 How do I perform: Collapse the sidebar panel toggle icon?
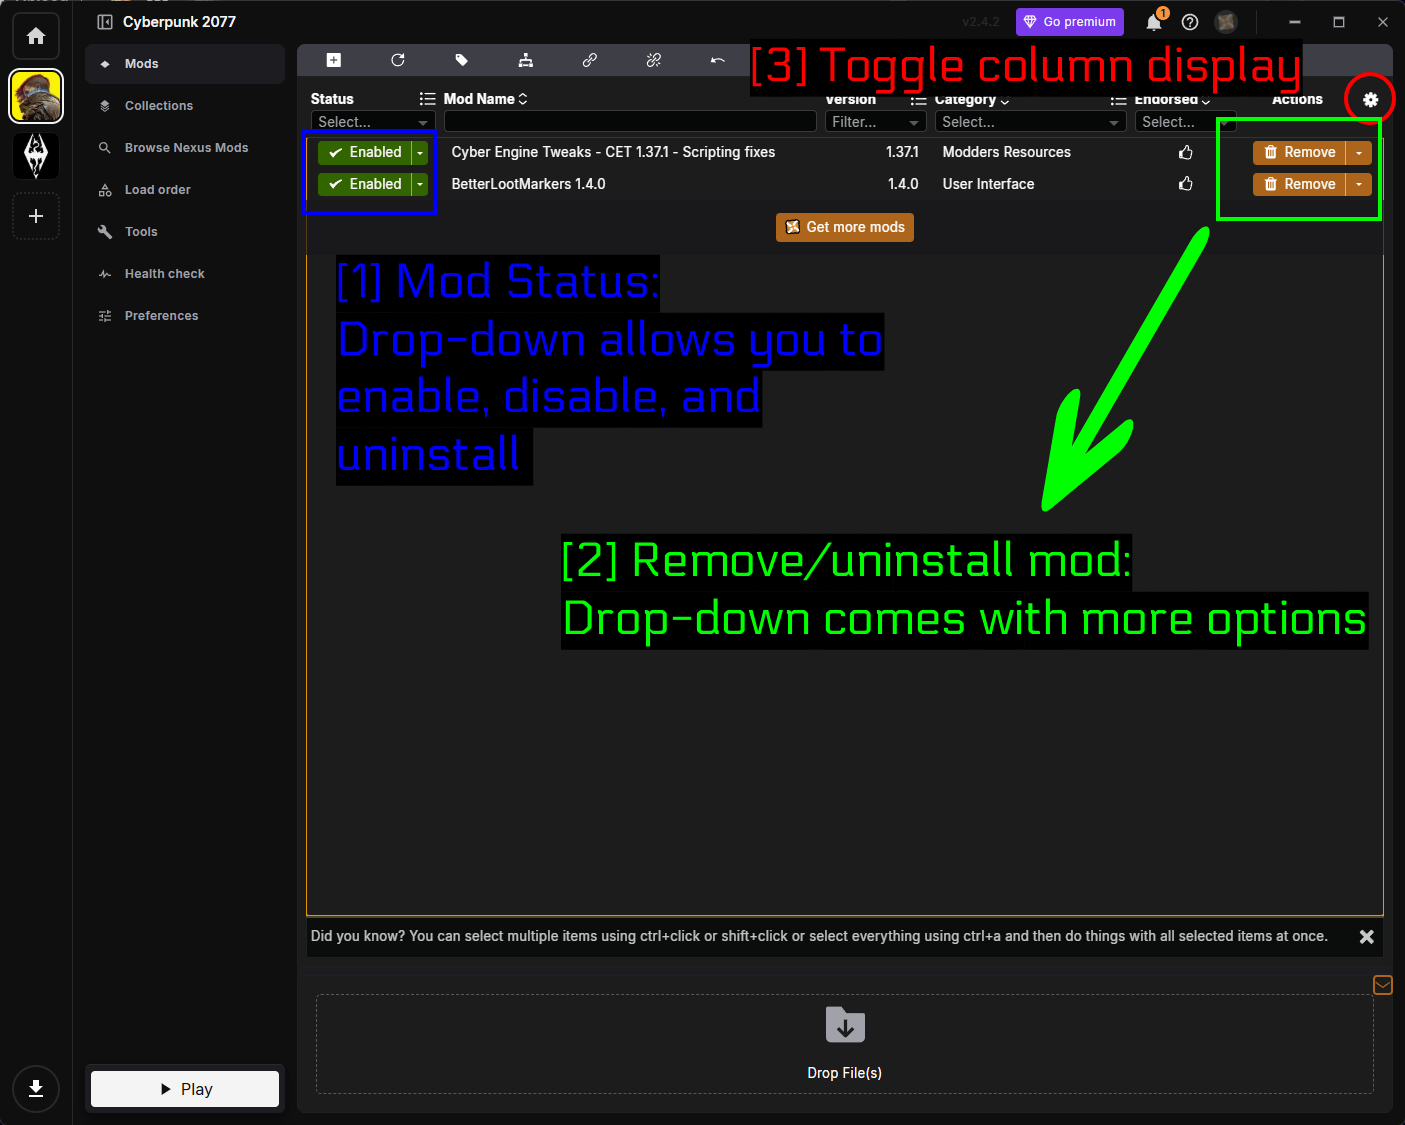104,22
